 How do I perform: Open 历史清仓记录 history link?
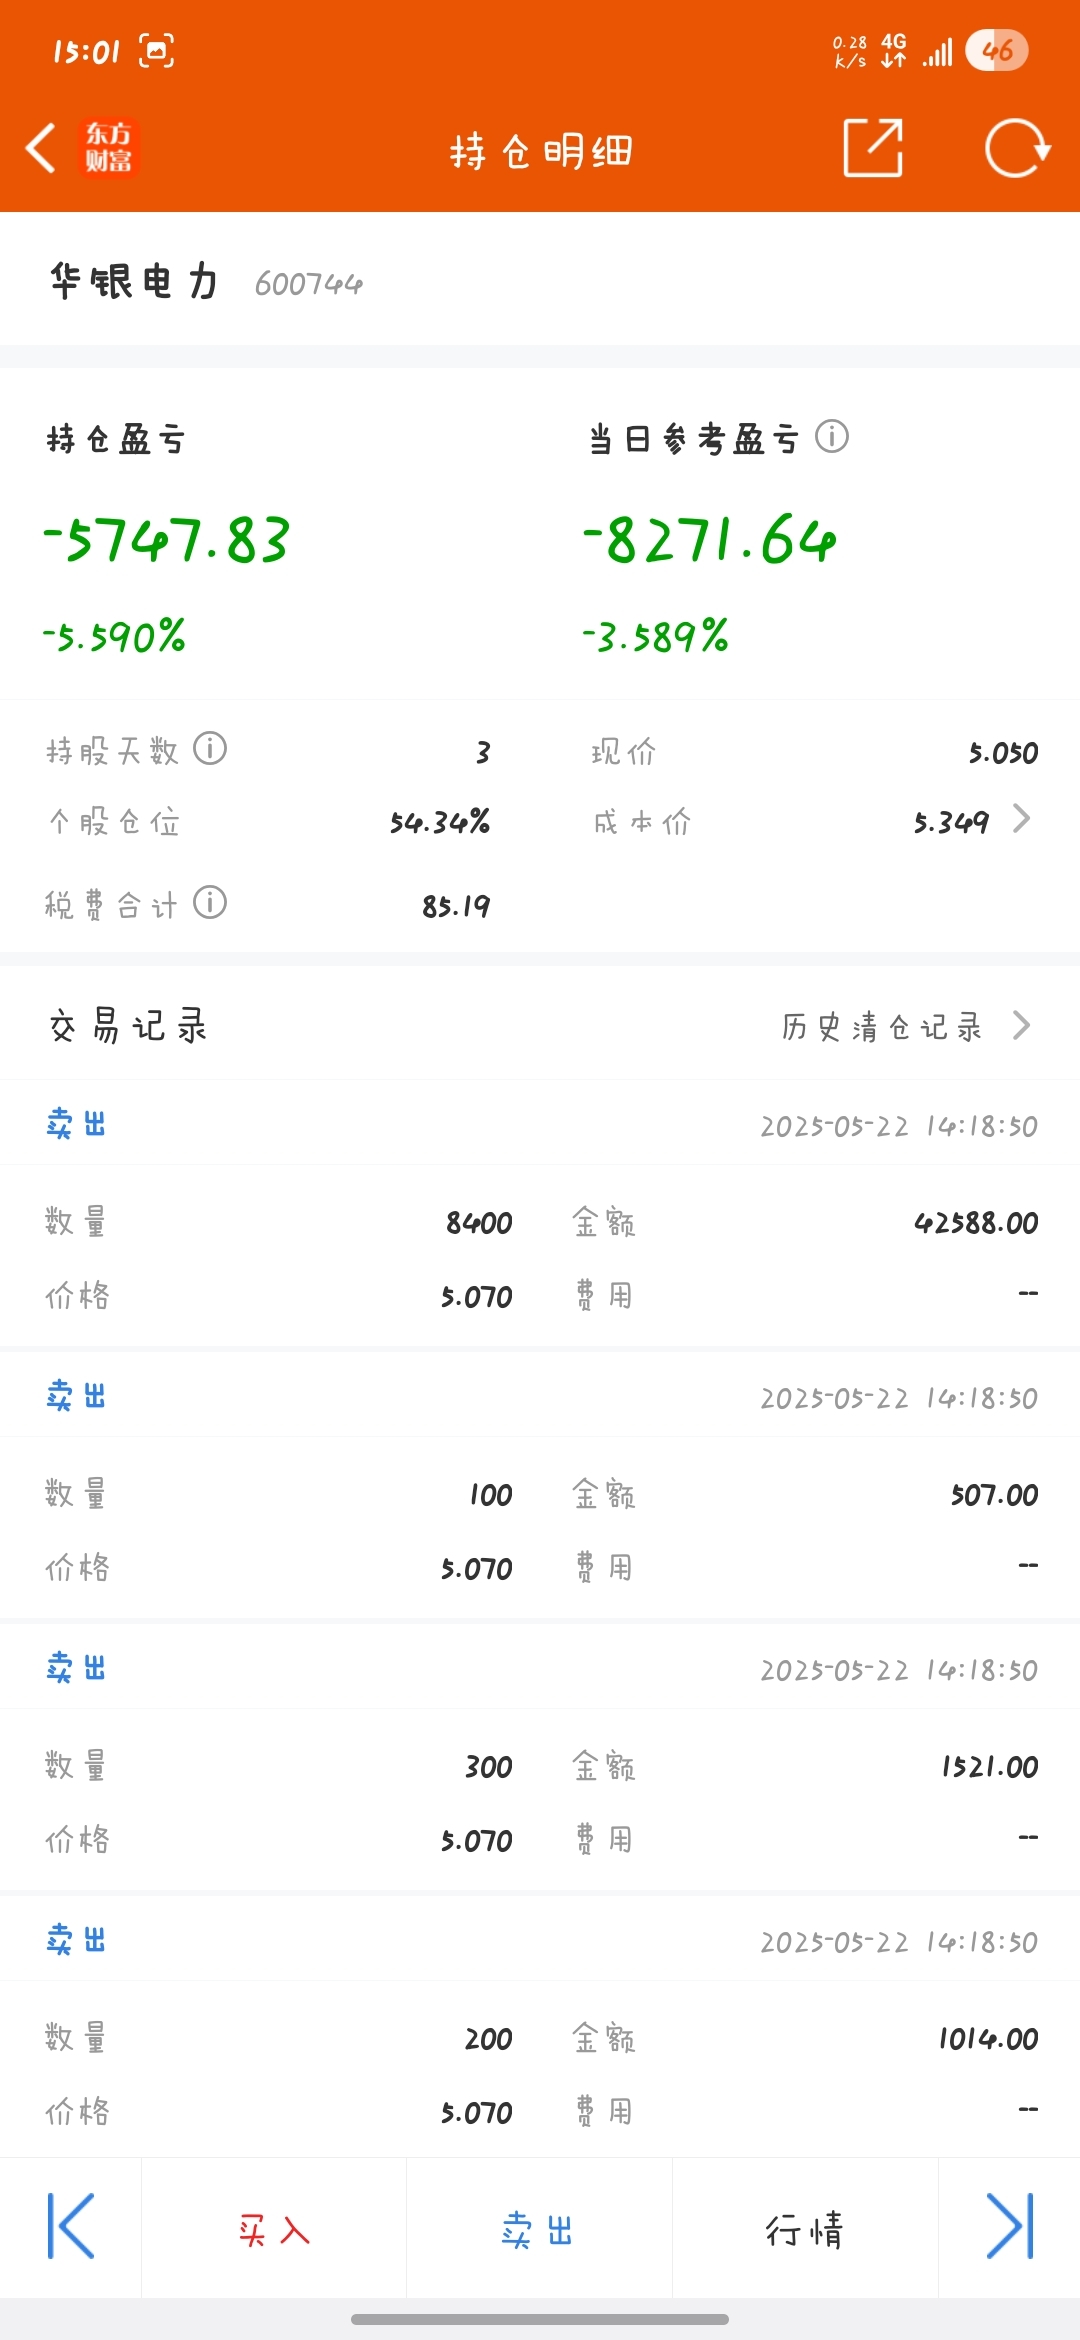(881, 1026)
